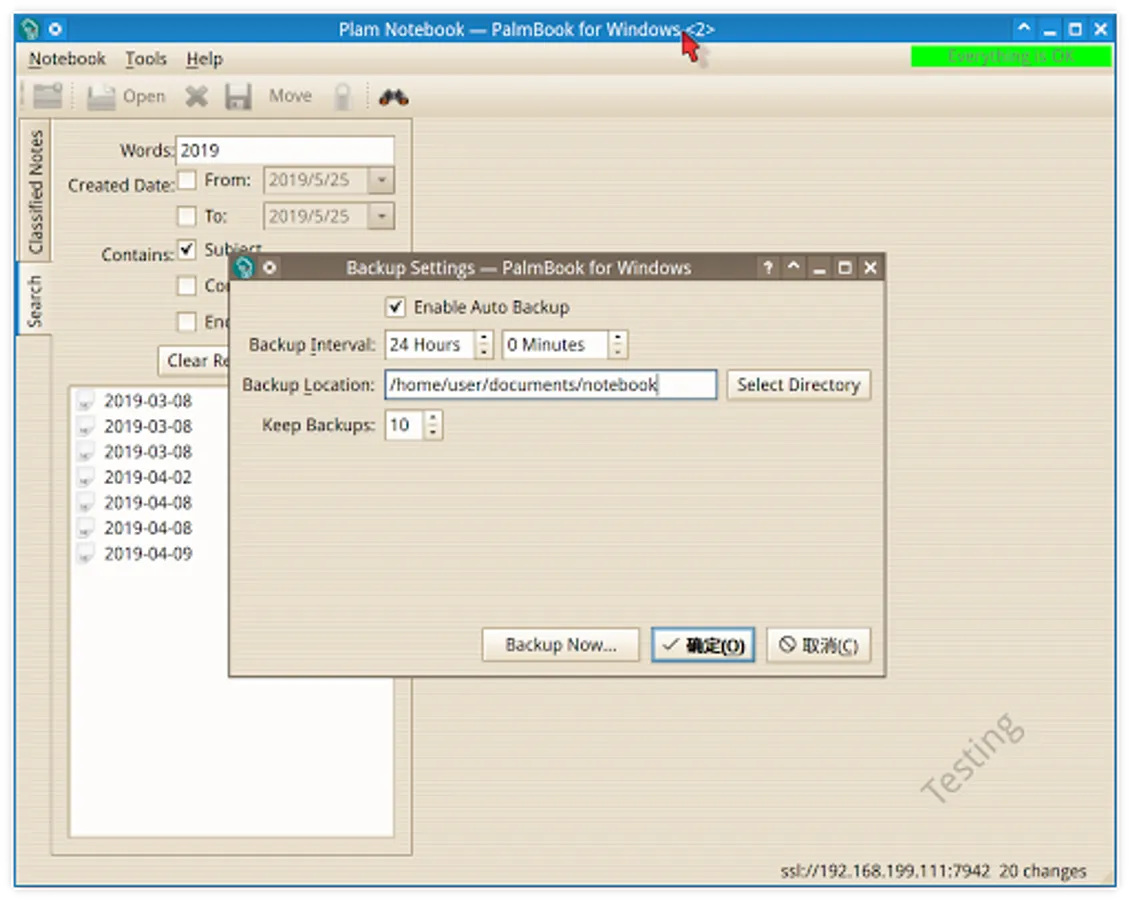
Task: Enable the Created Date From checkbox
Action: point(186,180)
